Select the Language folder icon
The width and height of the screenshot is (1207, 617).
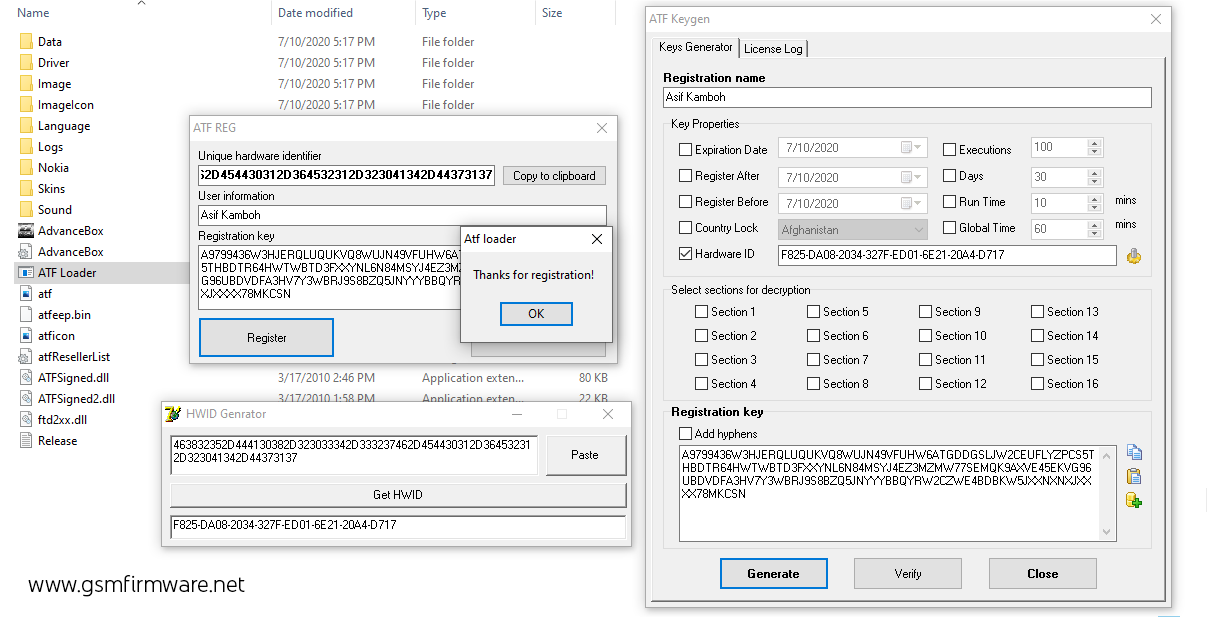click(x=26, y=126)
